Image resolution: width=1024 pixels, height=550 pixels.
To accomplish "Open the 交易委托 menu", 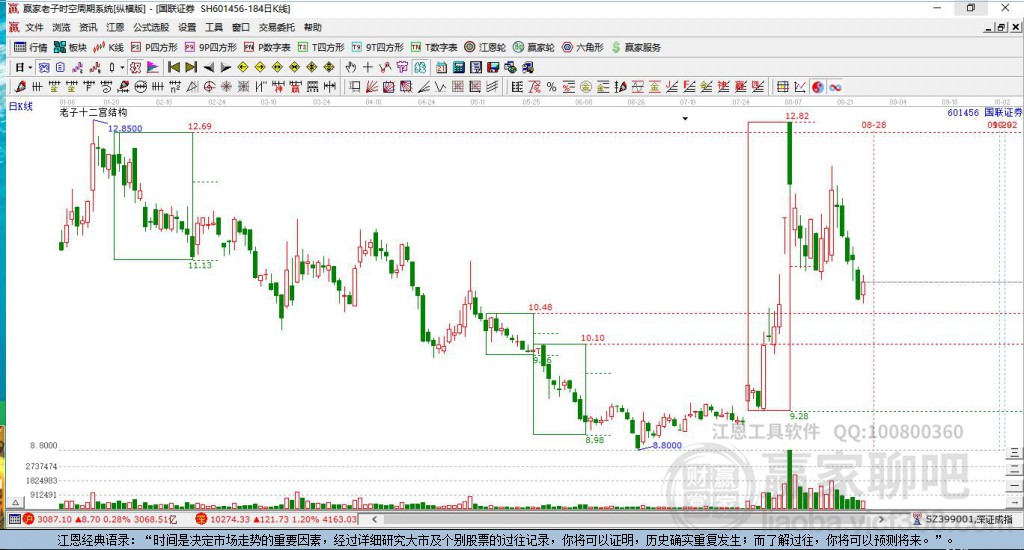I will click(x=277, y=27).
